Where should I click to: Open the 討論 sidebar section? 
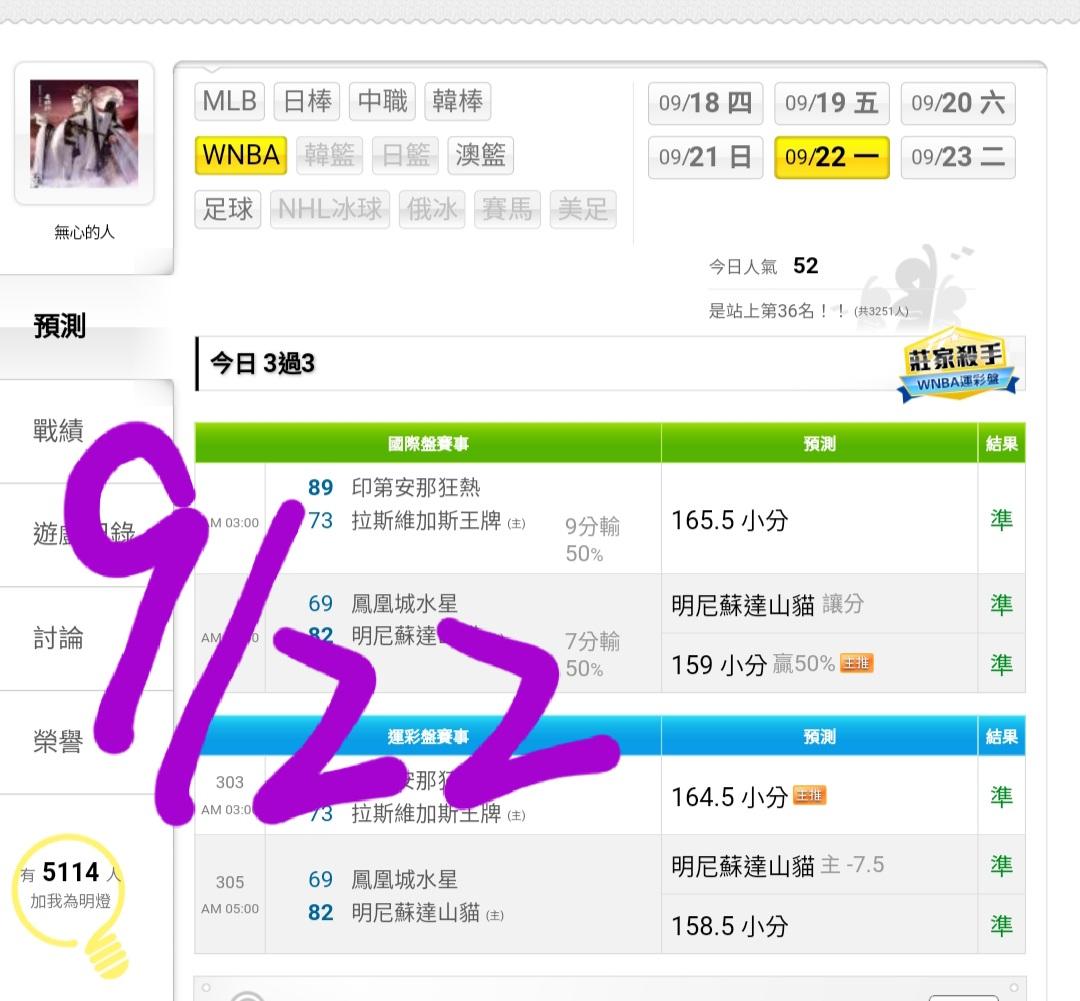59,639
